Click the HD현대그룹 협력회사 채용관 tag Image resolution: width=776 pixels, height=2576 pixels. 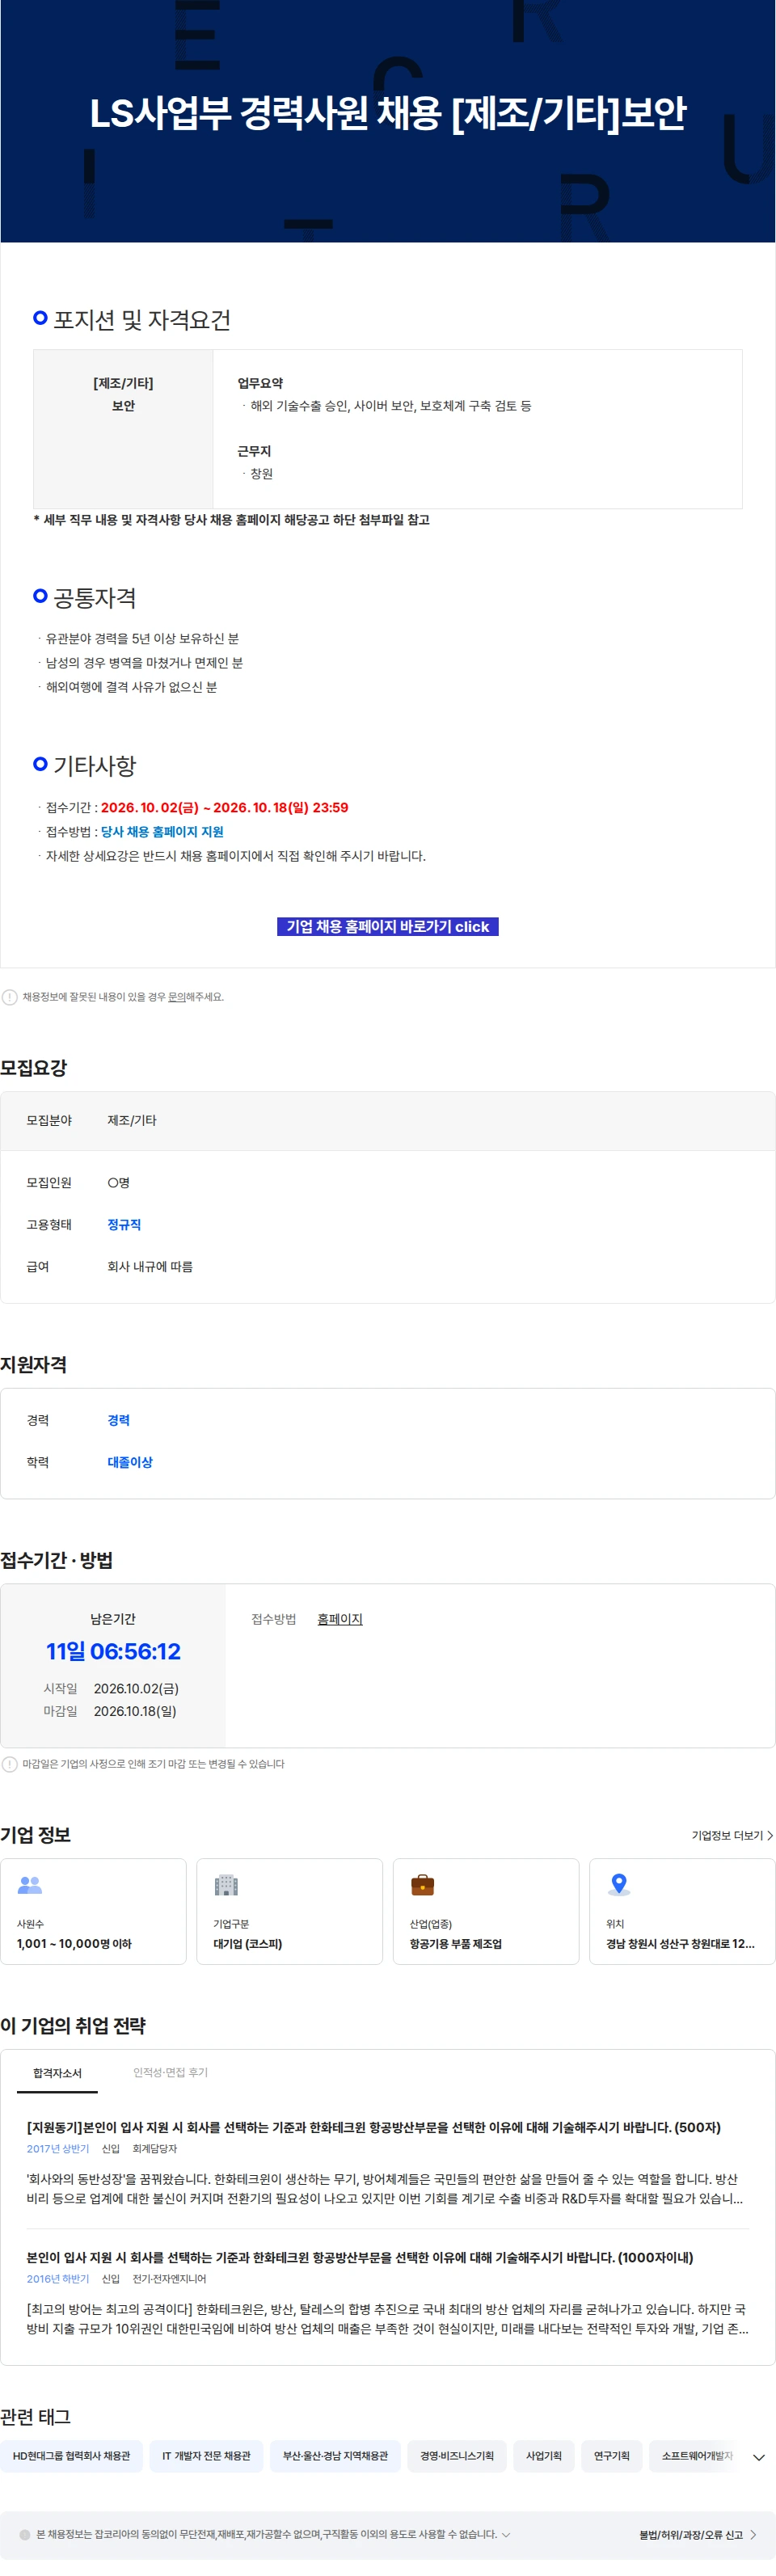pyautogui.click(x=71, y=2456)
